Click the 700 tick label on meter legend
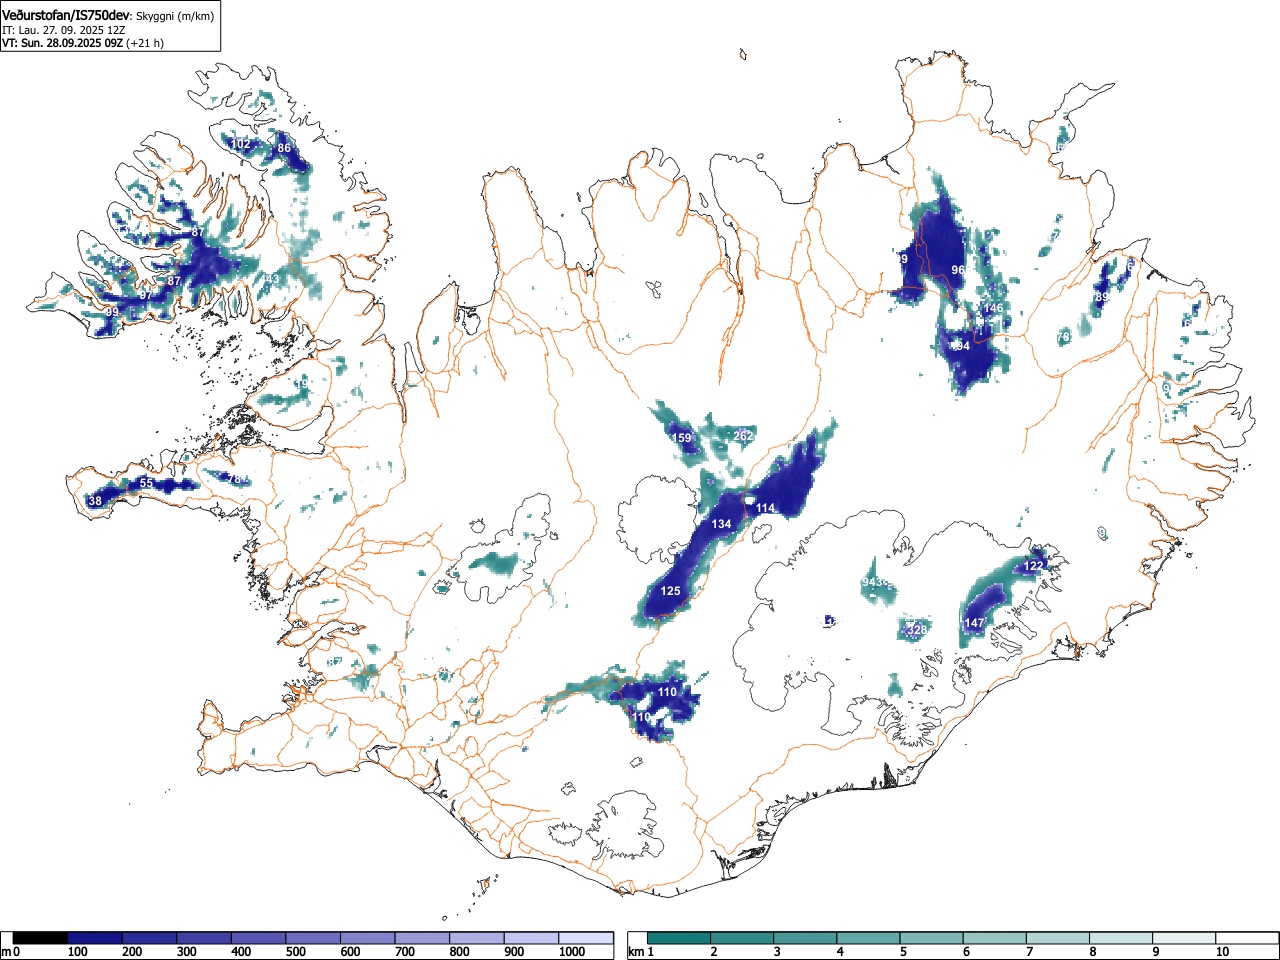The height and width of the screenshot is (960, 1280). [x=404, y=952]
